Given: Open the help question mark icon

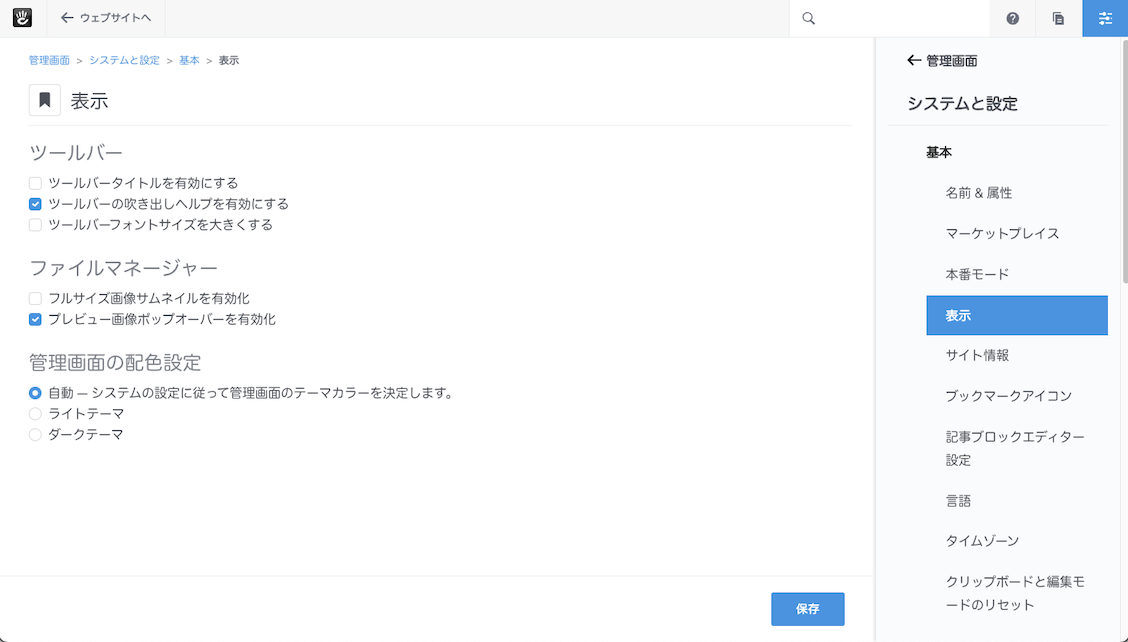Looking at the screenshot, I should [1012, 19].
